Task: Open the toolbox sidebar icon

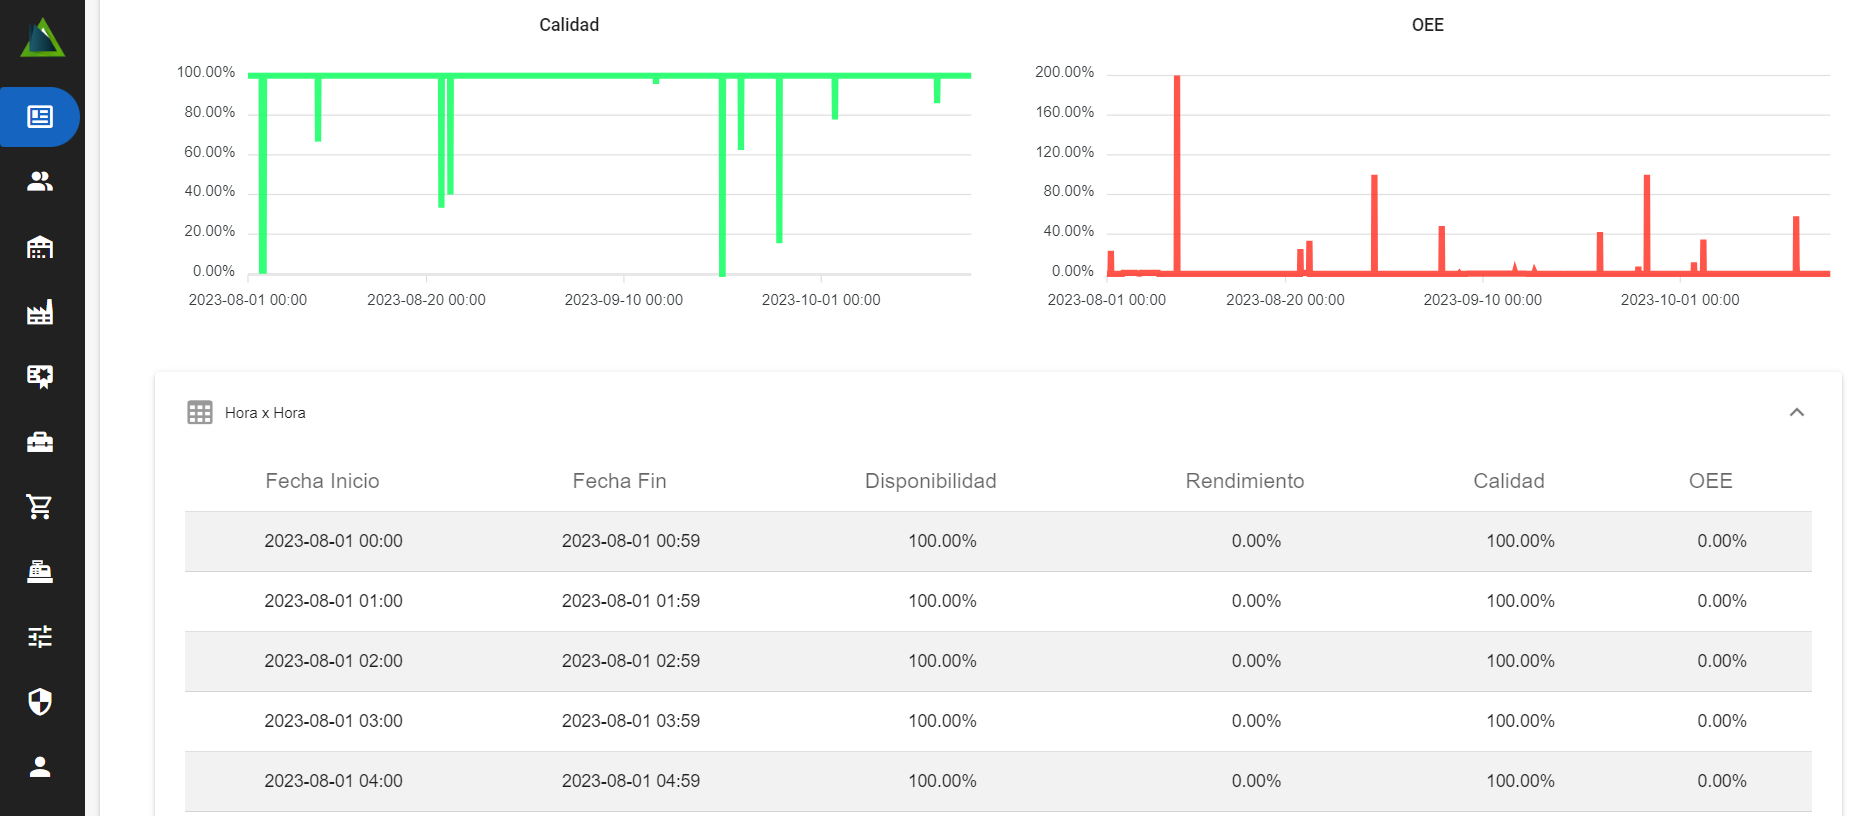Action: point(40,442)
